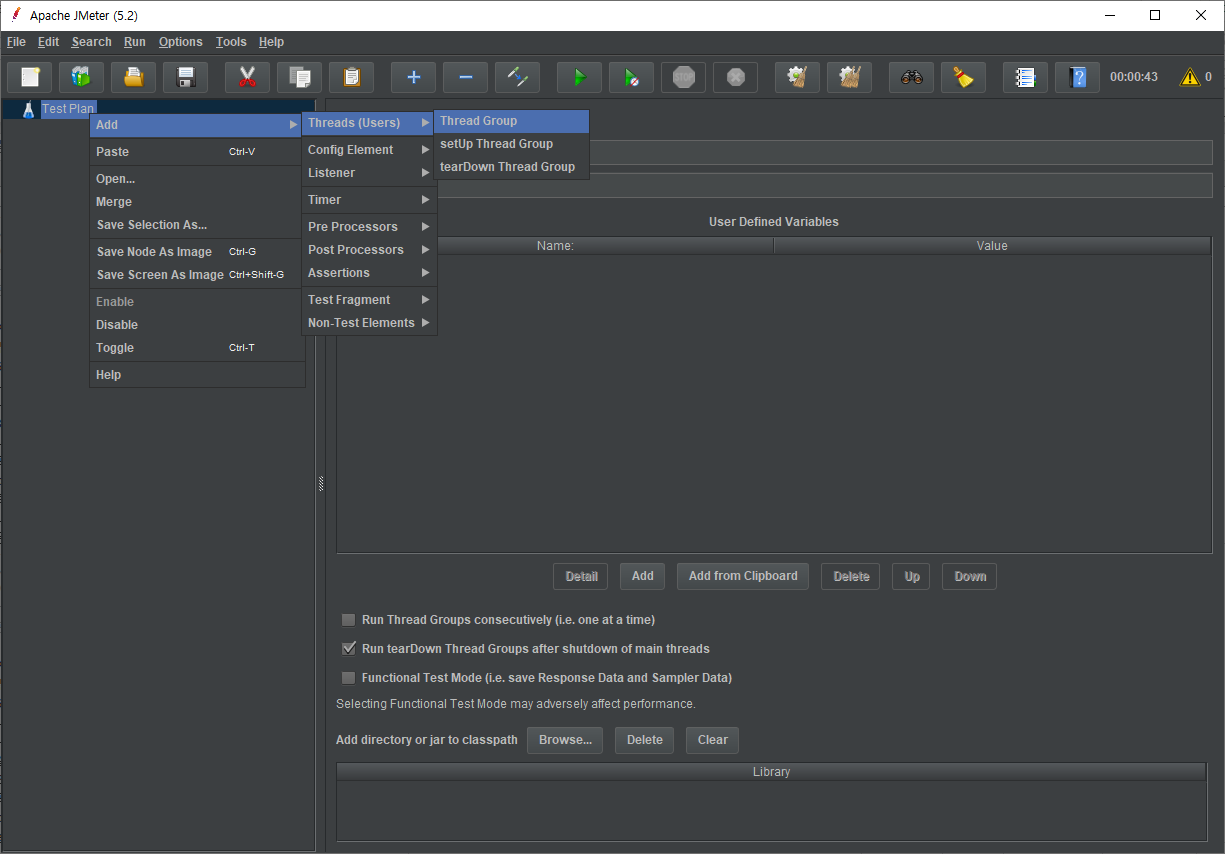This screenshot has width=1225, height=854.
Task: Click Add from Clipboard button
Action: 743,576
